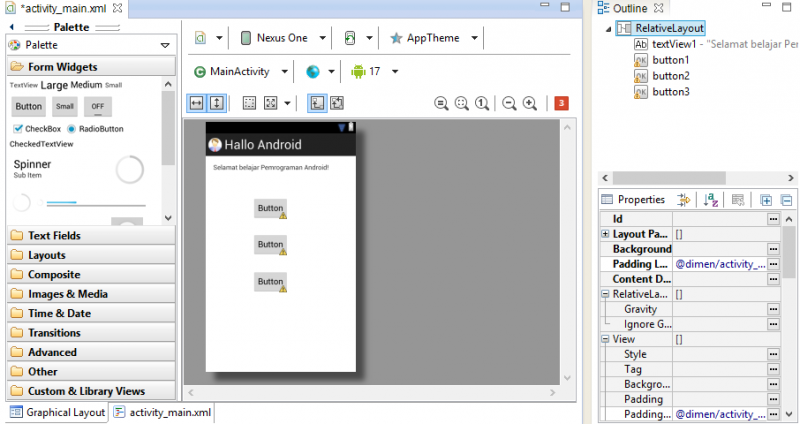Click the layout configuration file icon

coord(201,38)
